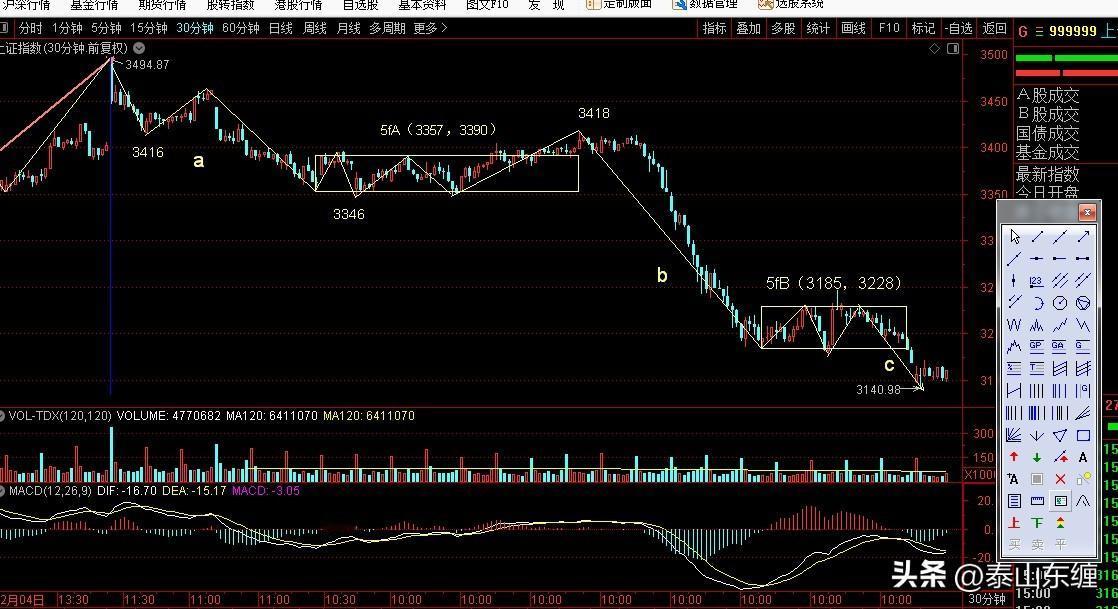
Task: Select the periodic vertical lines tool
Action: 1037,390
